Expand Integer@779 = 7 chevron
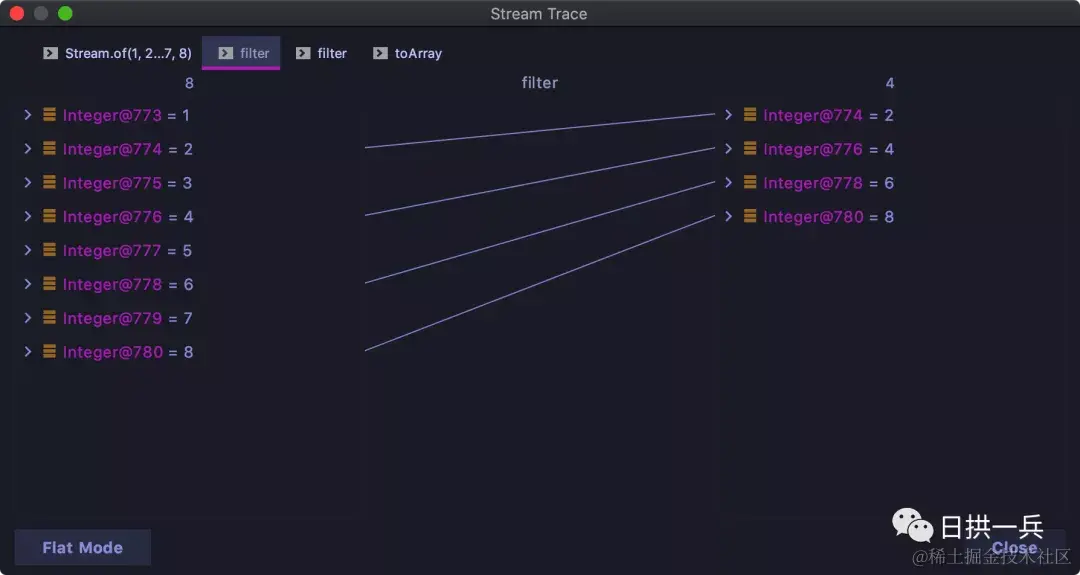 click(28, 317)
